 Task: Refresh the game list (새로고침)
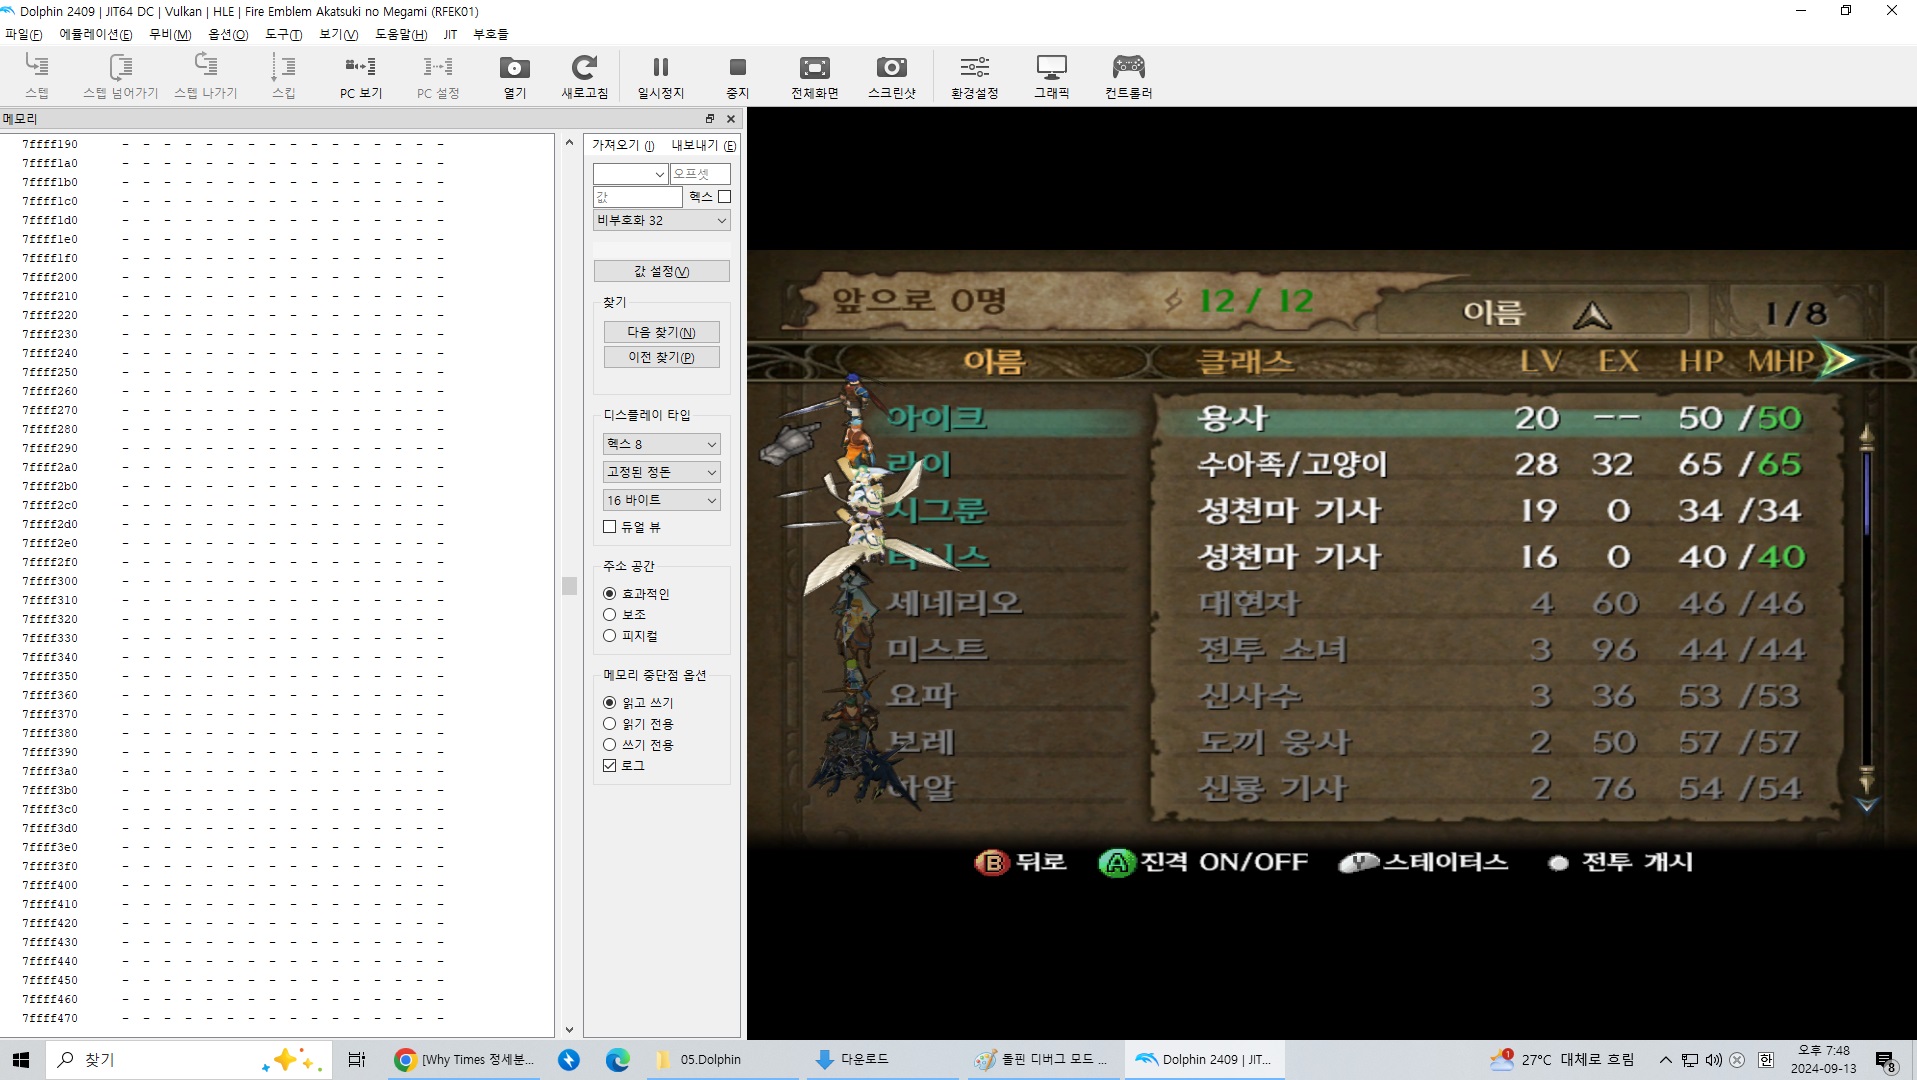tap(584, 76)
